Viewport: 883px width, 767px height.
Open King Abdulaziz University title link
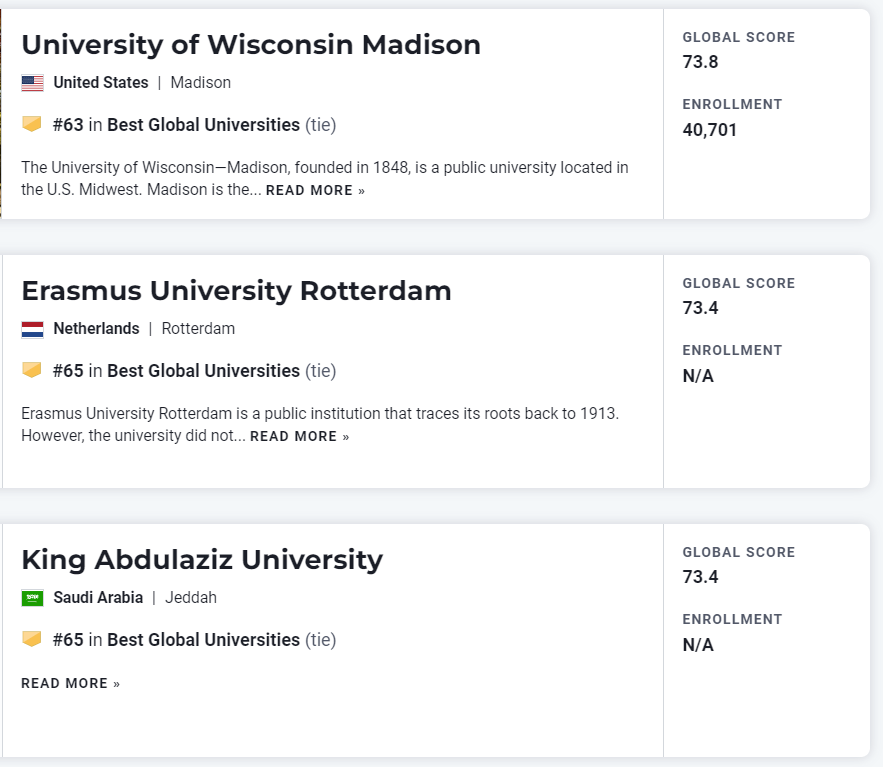pyautogui.click(x=202, y=560)
